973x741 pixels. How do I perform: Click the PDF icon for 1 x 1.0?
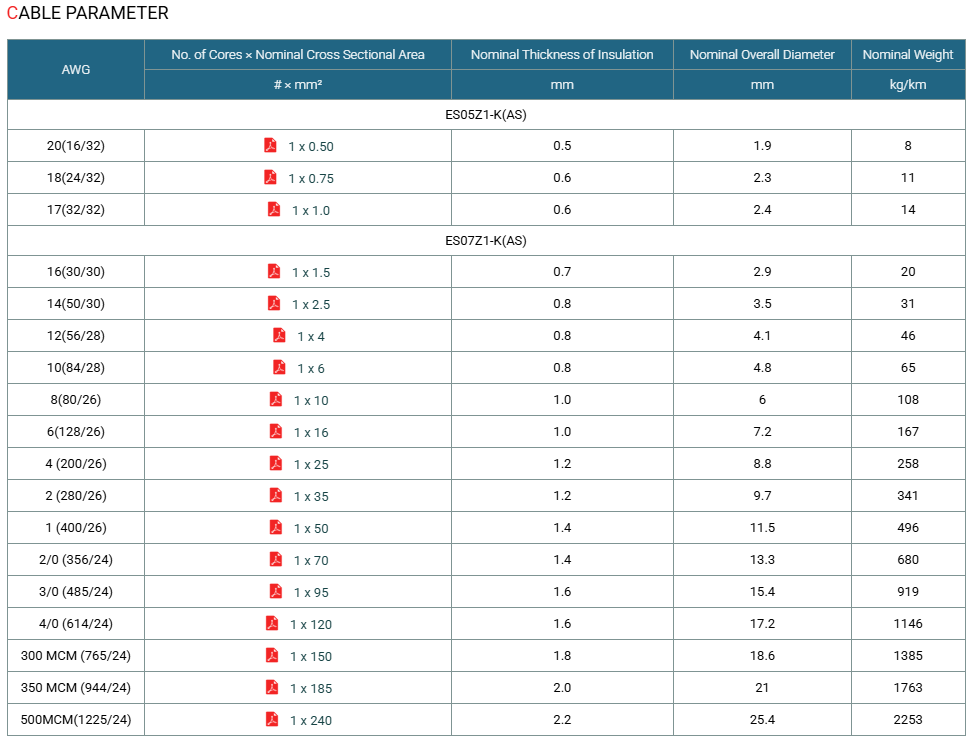pyautogui.click(x=274, y=209)
